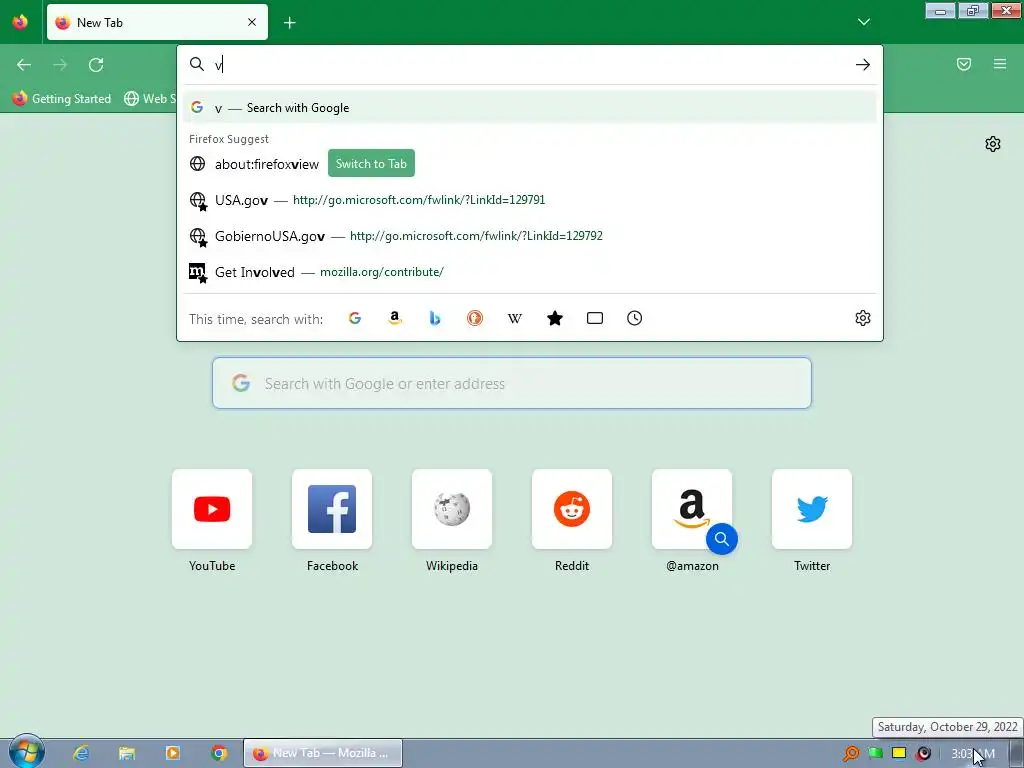Open the Firefox application menu
This screenshot has height=768, width=1024.
1000,64
